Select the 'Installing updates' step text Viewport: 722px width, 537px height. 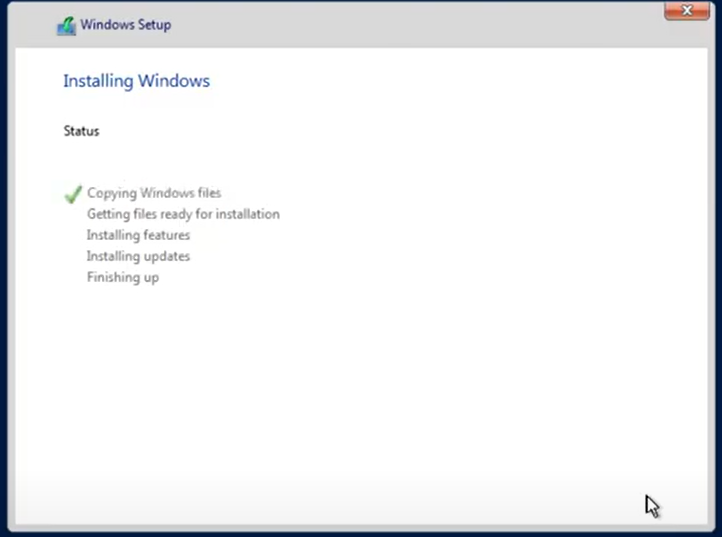(138, 256)
